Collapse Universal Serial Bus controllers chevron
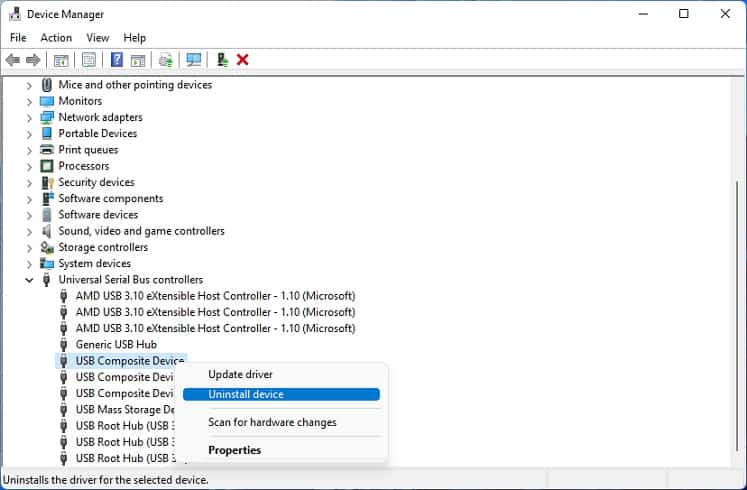The width and height of the screenshot is (747, 490). (x=29, y=280)
